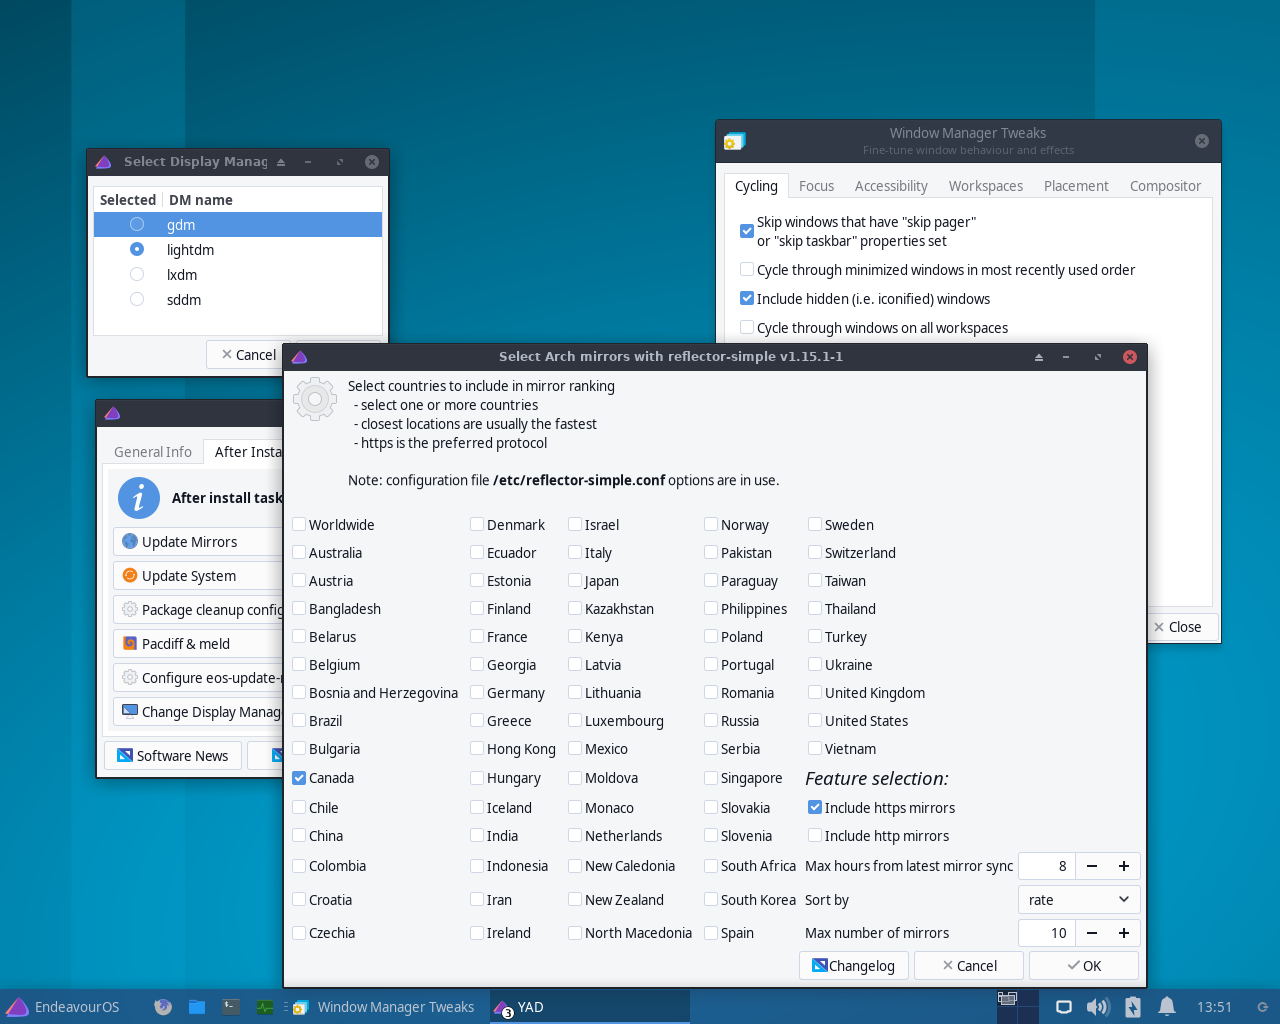Shade the reflector-simple window with up-arrow icon

click(1038, 357)
